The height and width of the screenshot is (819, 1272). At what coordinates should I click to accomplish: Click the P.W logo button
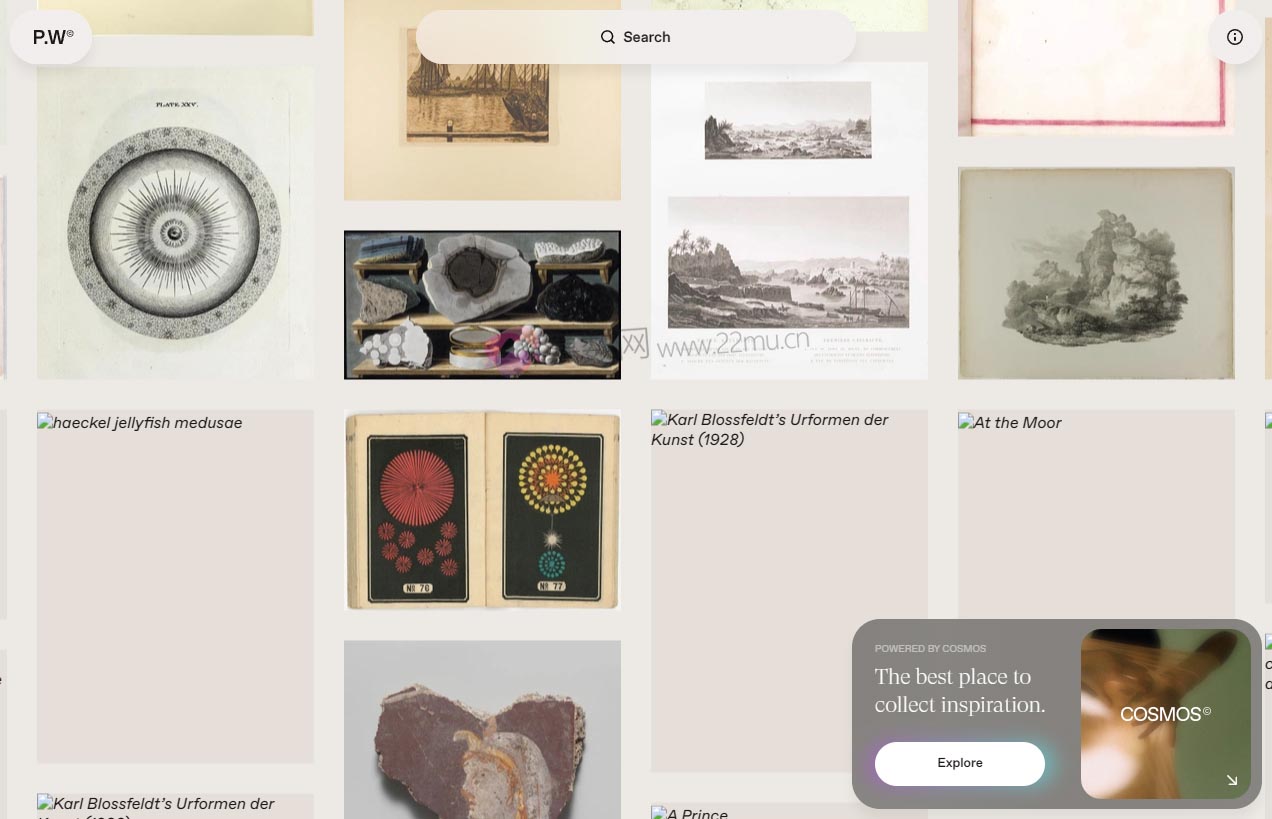[x=52, y=38]
